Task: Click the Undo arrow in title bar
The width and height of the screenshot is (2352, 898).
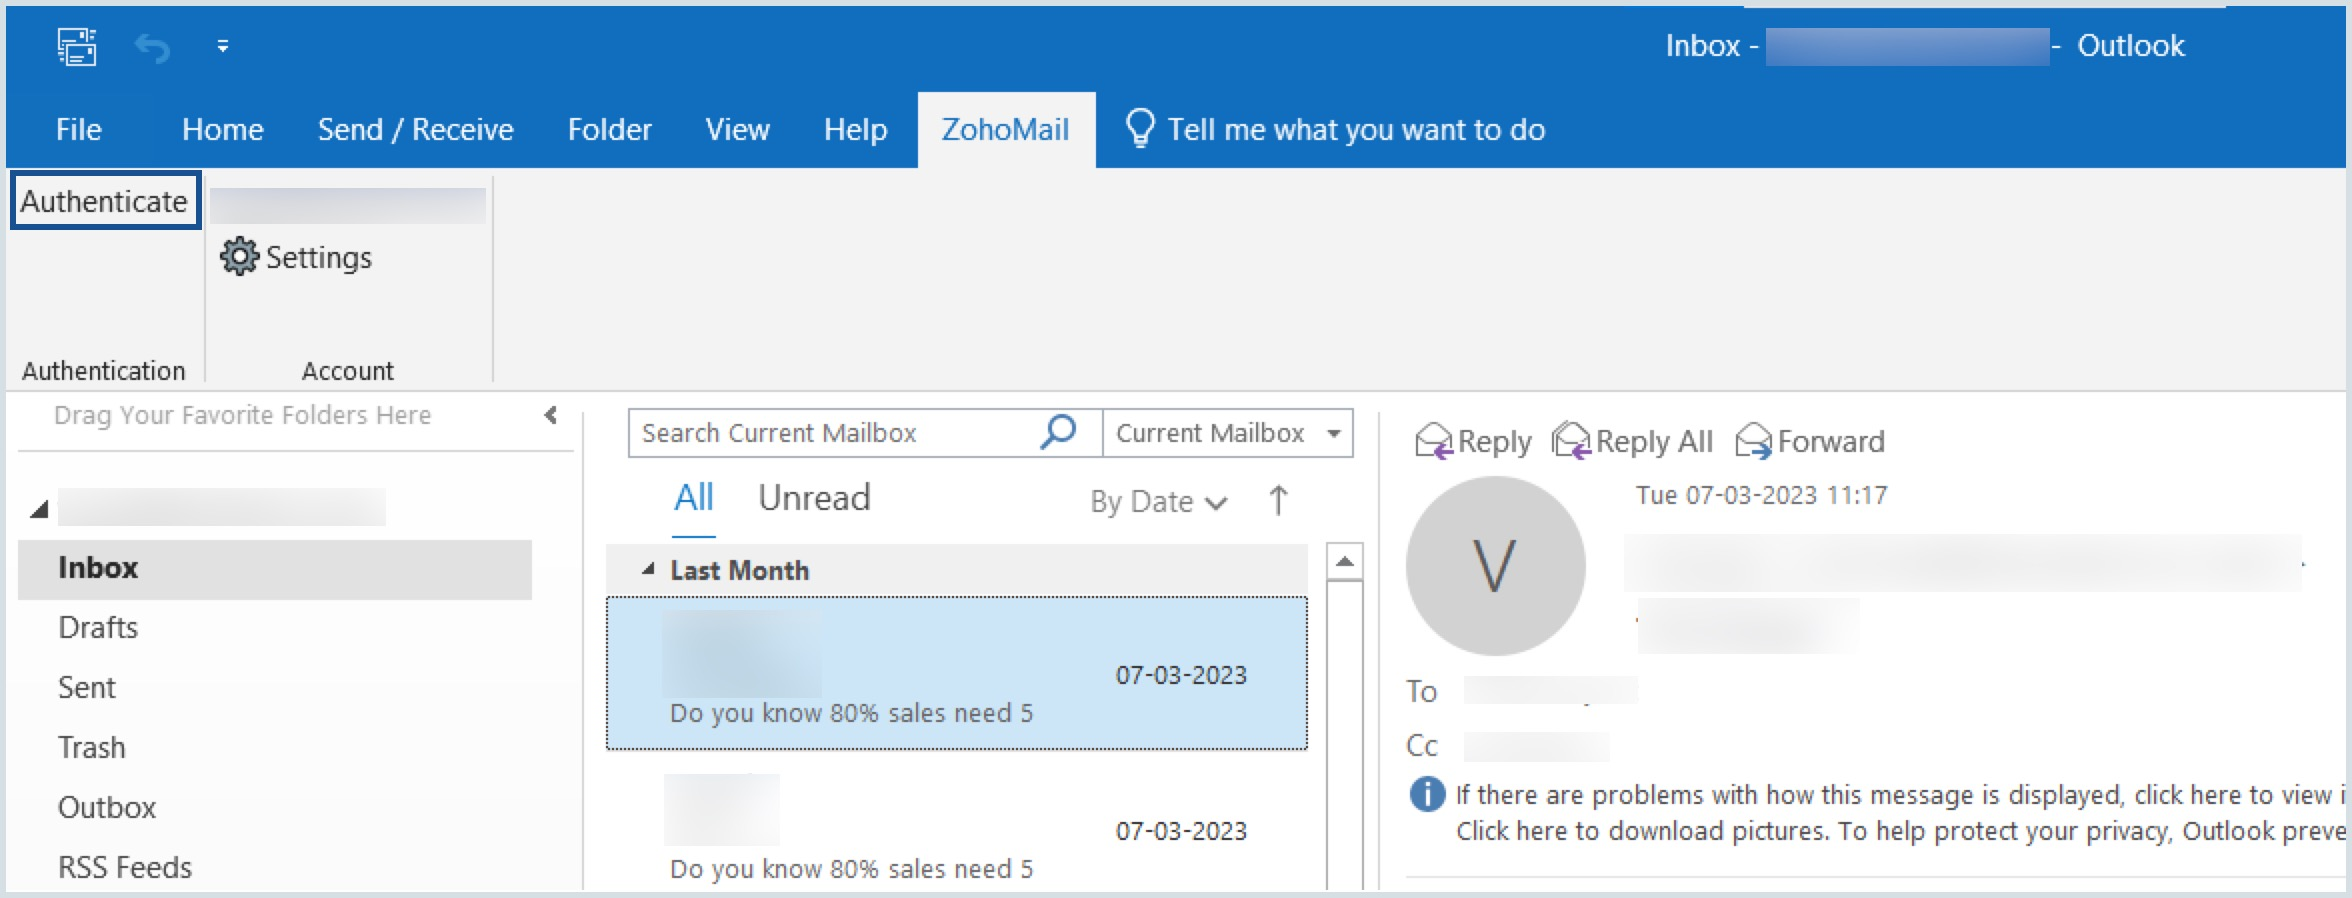Action: [152, 47]
